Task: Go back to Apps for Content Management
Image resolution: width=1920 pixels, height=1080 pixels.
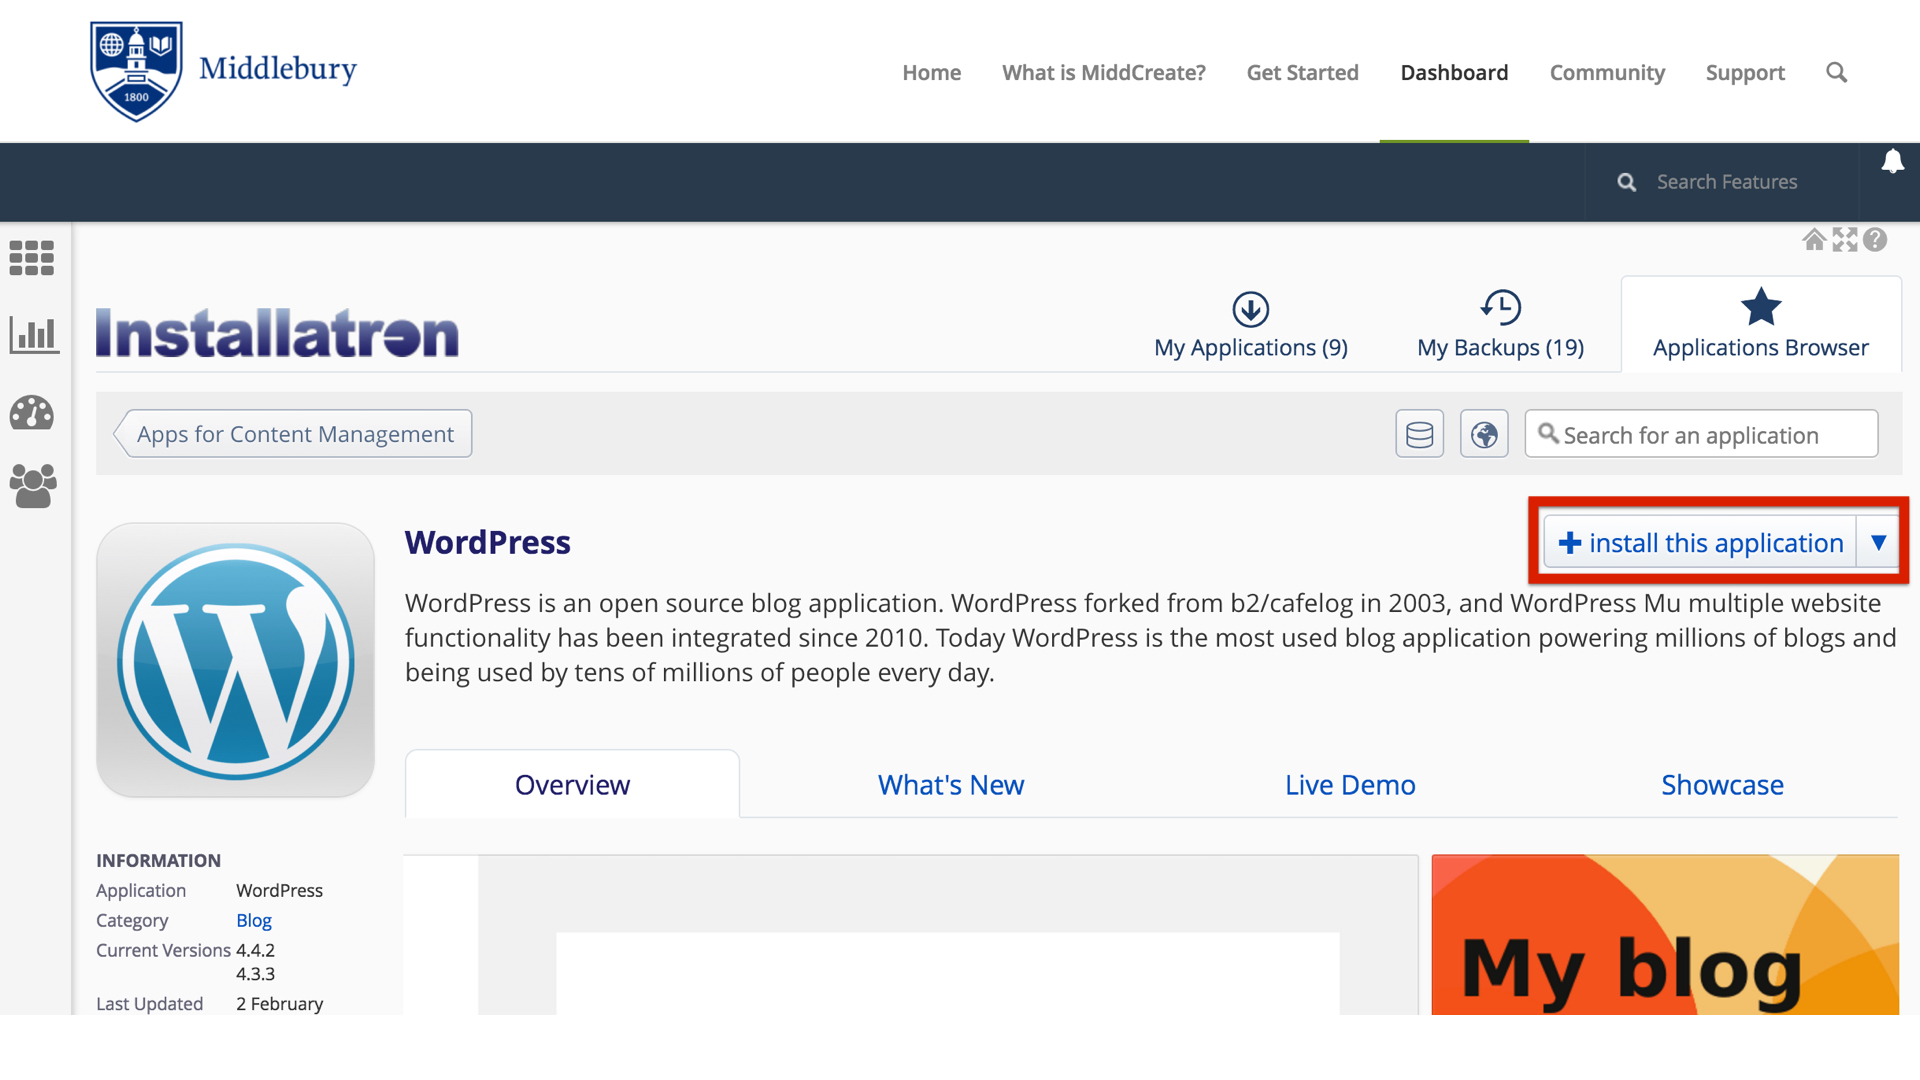Action: 294,434
